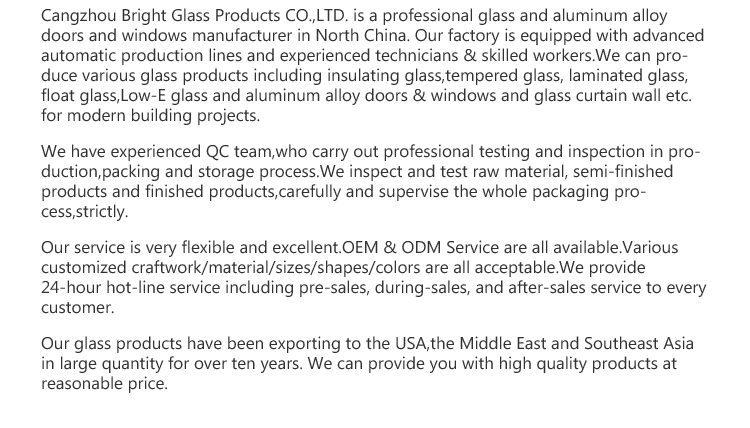Click the text "24-hour hot-line service"
Screen dimensions: 750x428
coord(129,288)
